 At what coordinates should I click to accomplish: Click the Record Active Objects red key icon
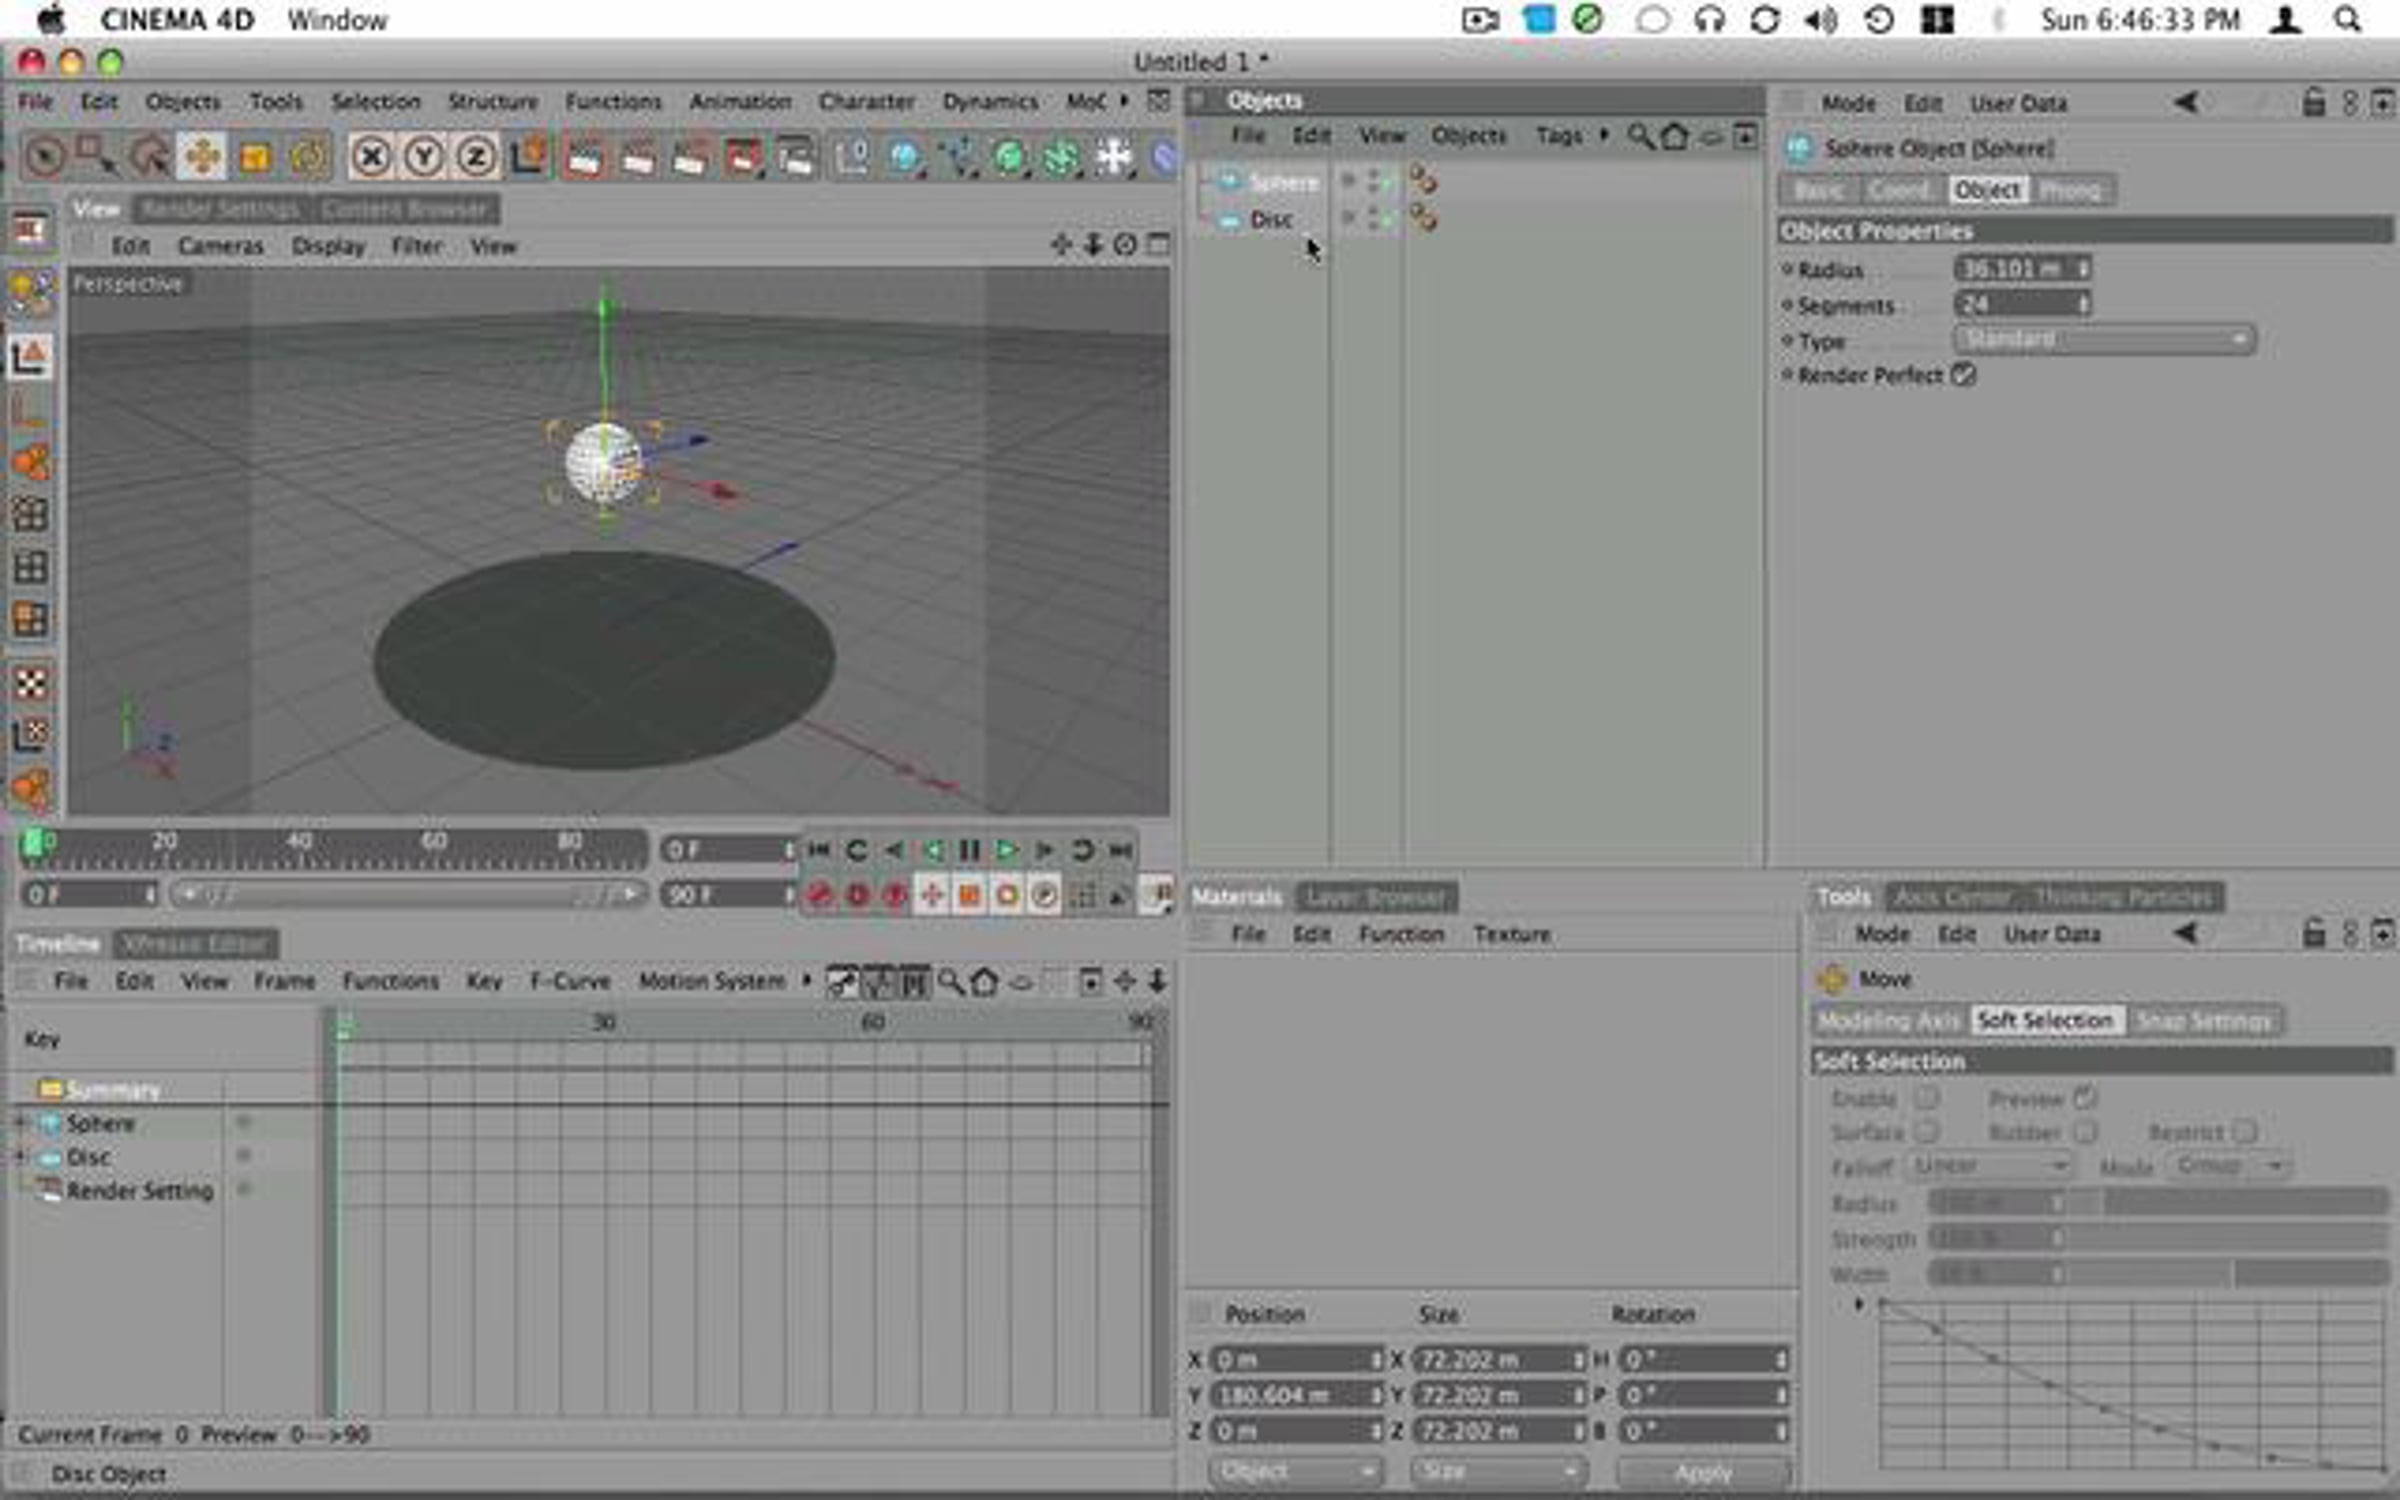(820, 895)
